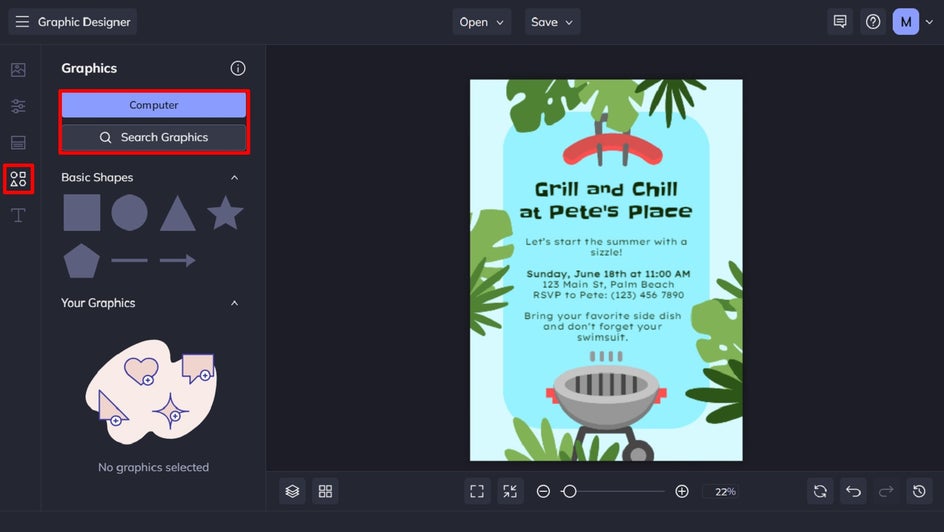Click the Search Graphics button

[x=154, y=137]
